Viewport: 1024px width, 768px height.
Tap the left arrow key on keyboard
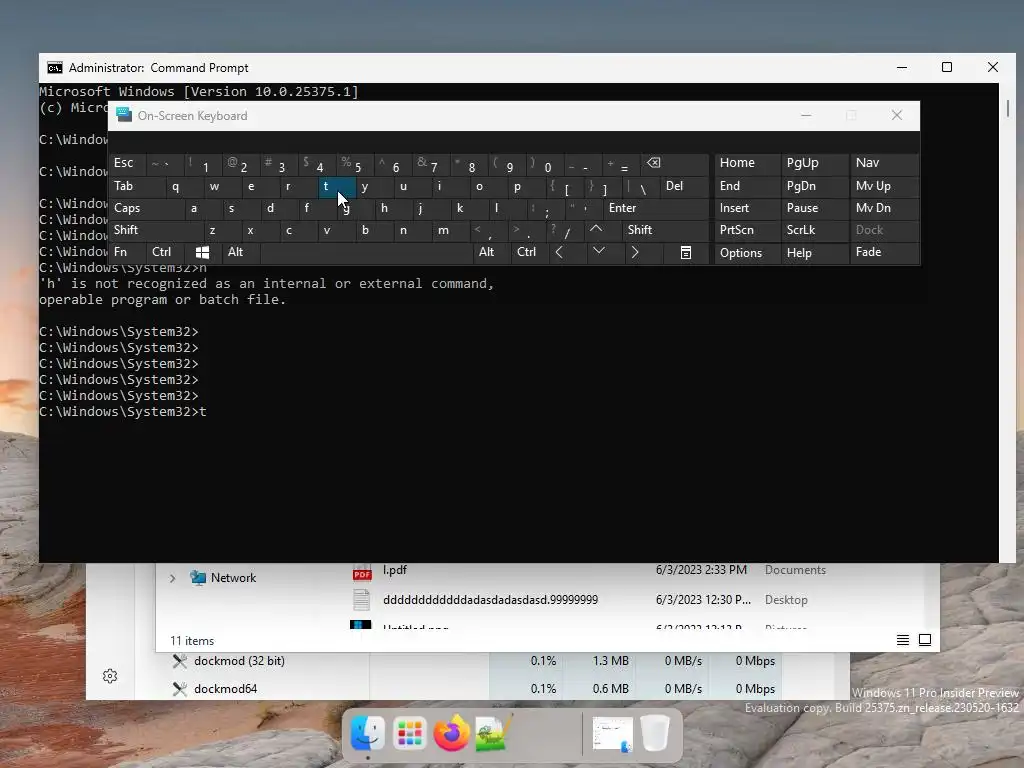[559, 252]
